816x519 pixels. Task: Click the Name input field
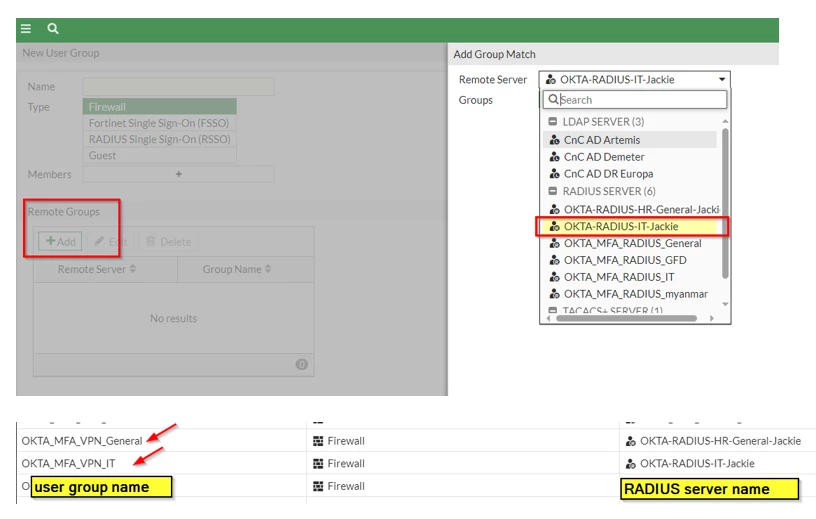click(x=178, y=86)
